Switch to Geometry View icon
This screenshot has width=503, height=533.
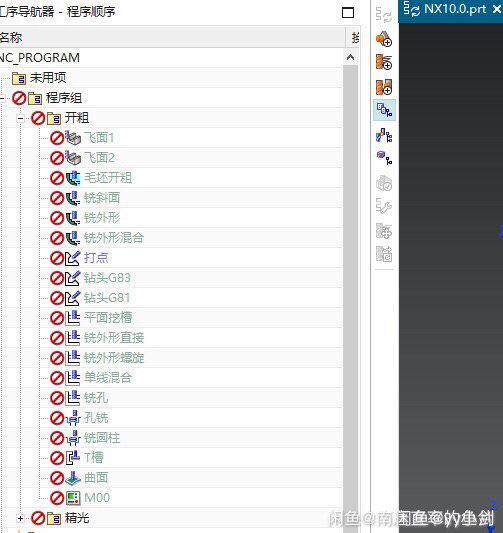tap(384, 158)
